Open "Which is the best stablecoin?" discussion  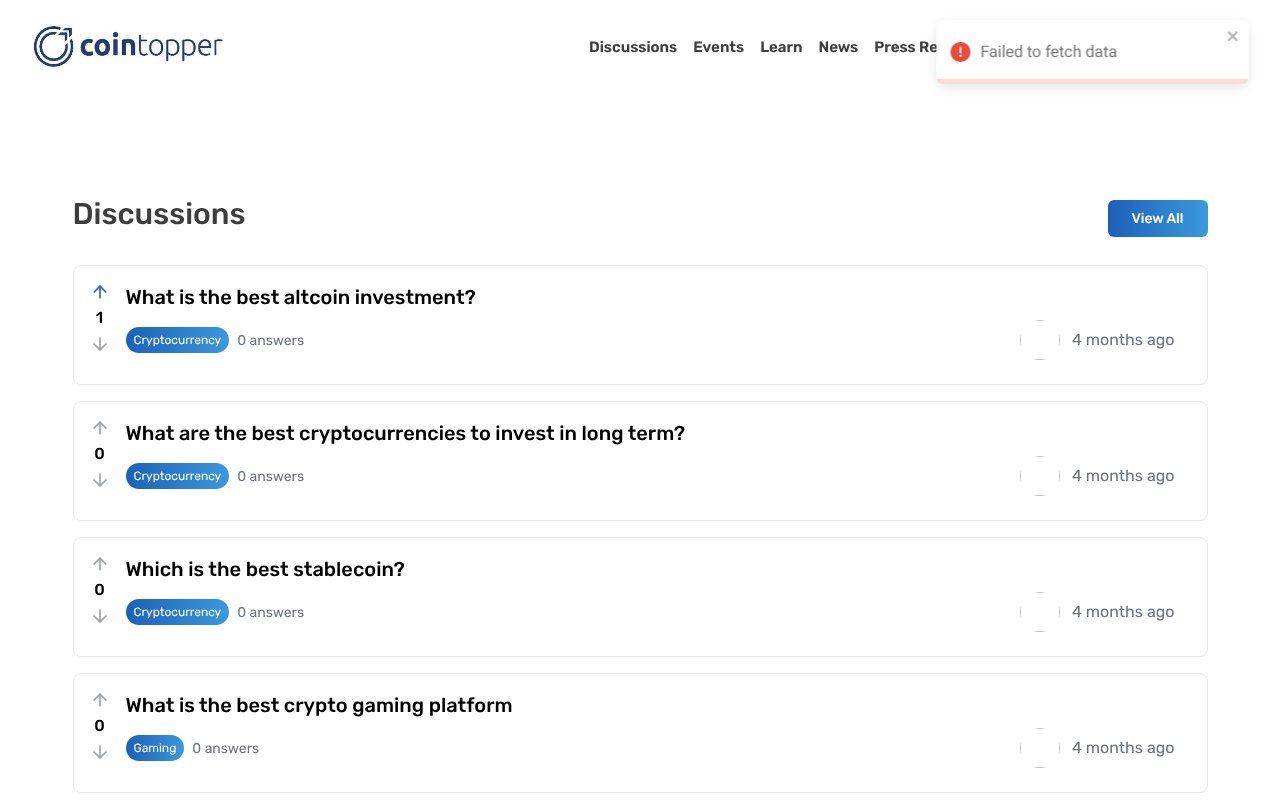[265, 569]
